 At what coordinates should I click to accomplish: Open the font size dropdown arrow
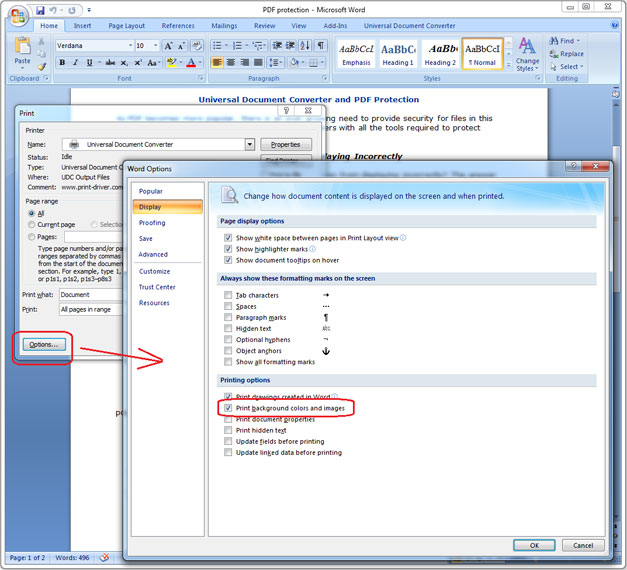tap(154, 46)
